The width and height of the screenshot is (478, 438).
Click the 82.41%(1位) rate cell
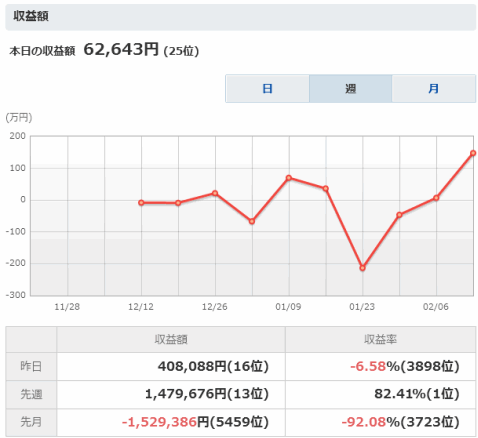(x=380, y=394)
